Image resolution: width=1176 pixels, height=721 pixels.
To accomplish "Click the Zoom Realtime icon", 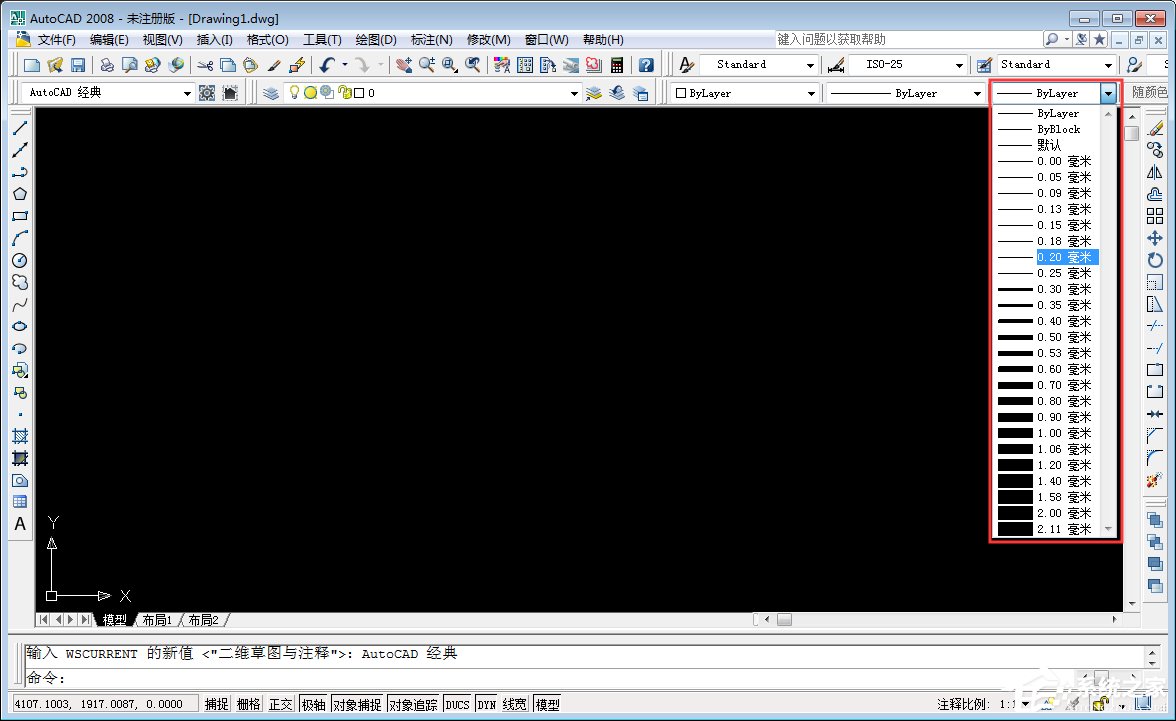I will pos(426,64).
